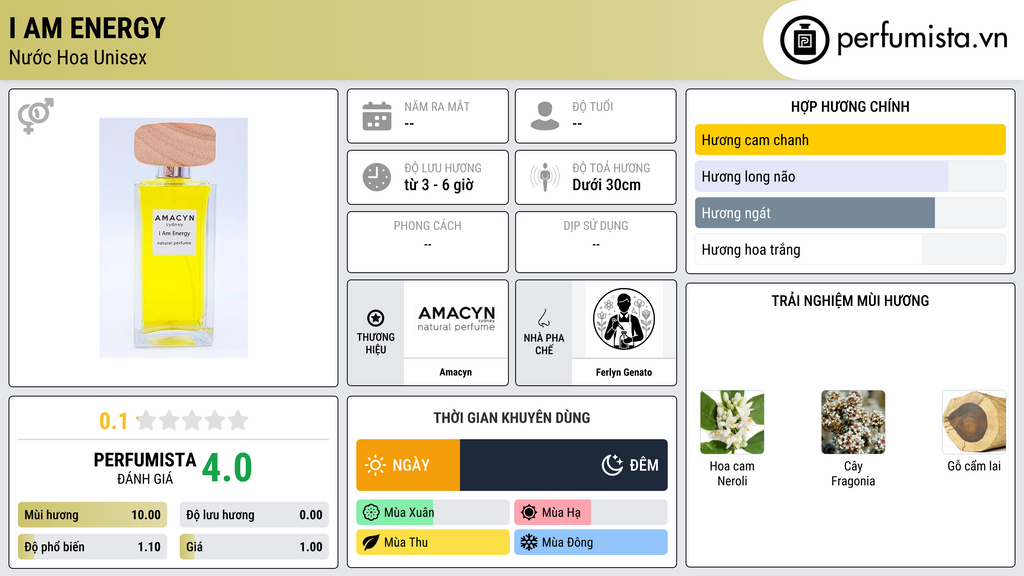The image size is (1024, 576).
Task: Open the Cây Fragonia note image
Action: point(853,423)
